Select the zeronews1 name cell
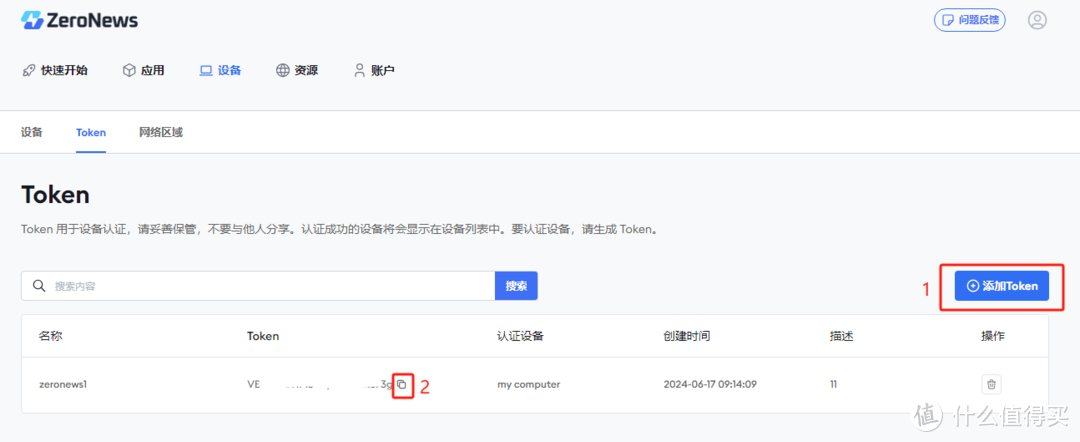This screenshot has width=1080, height=442. click(x=63, y=384)
